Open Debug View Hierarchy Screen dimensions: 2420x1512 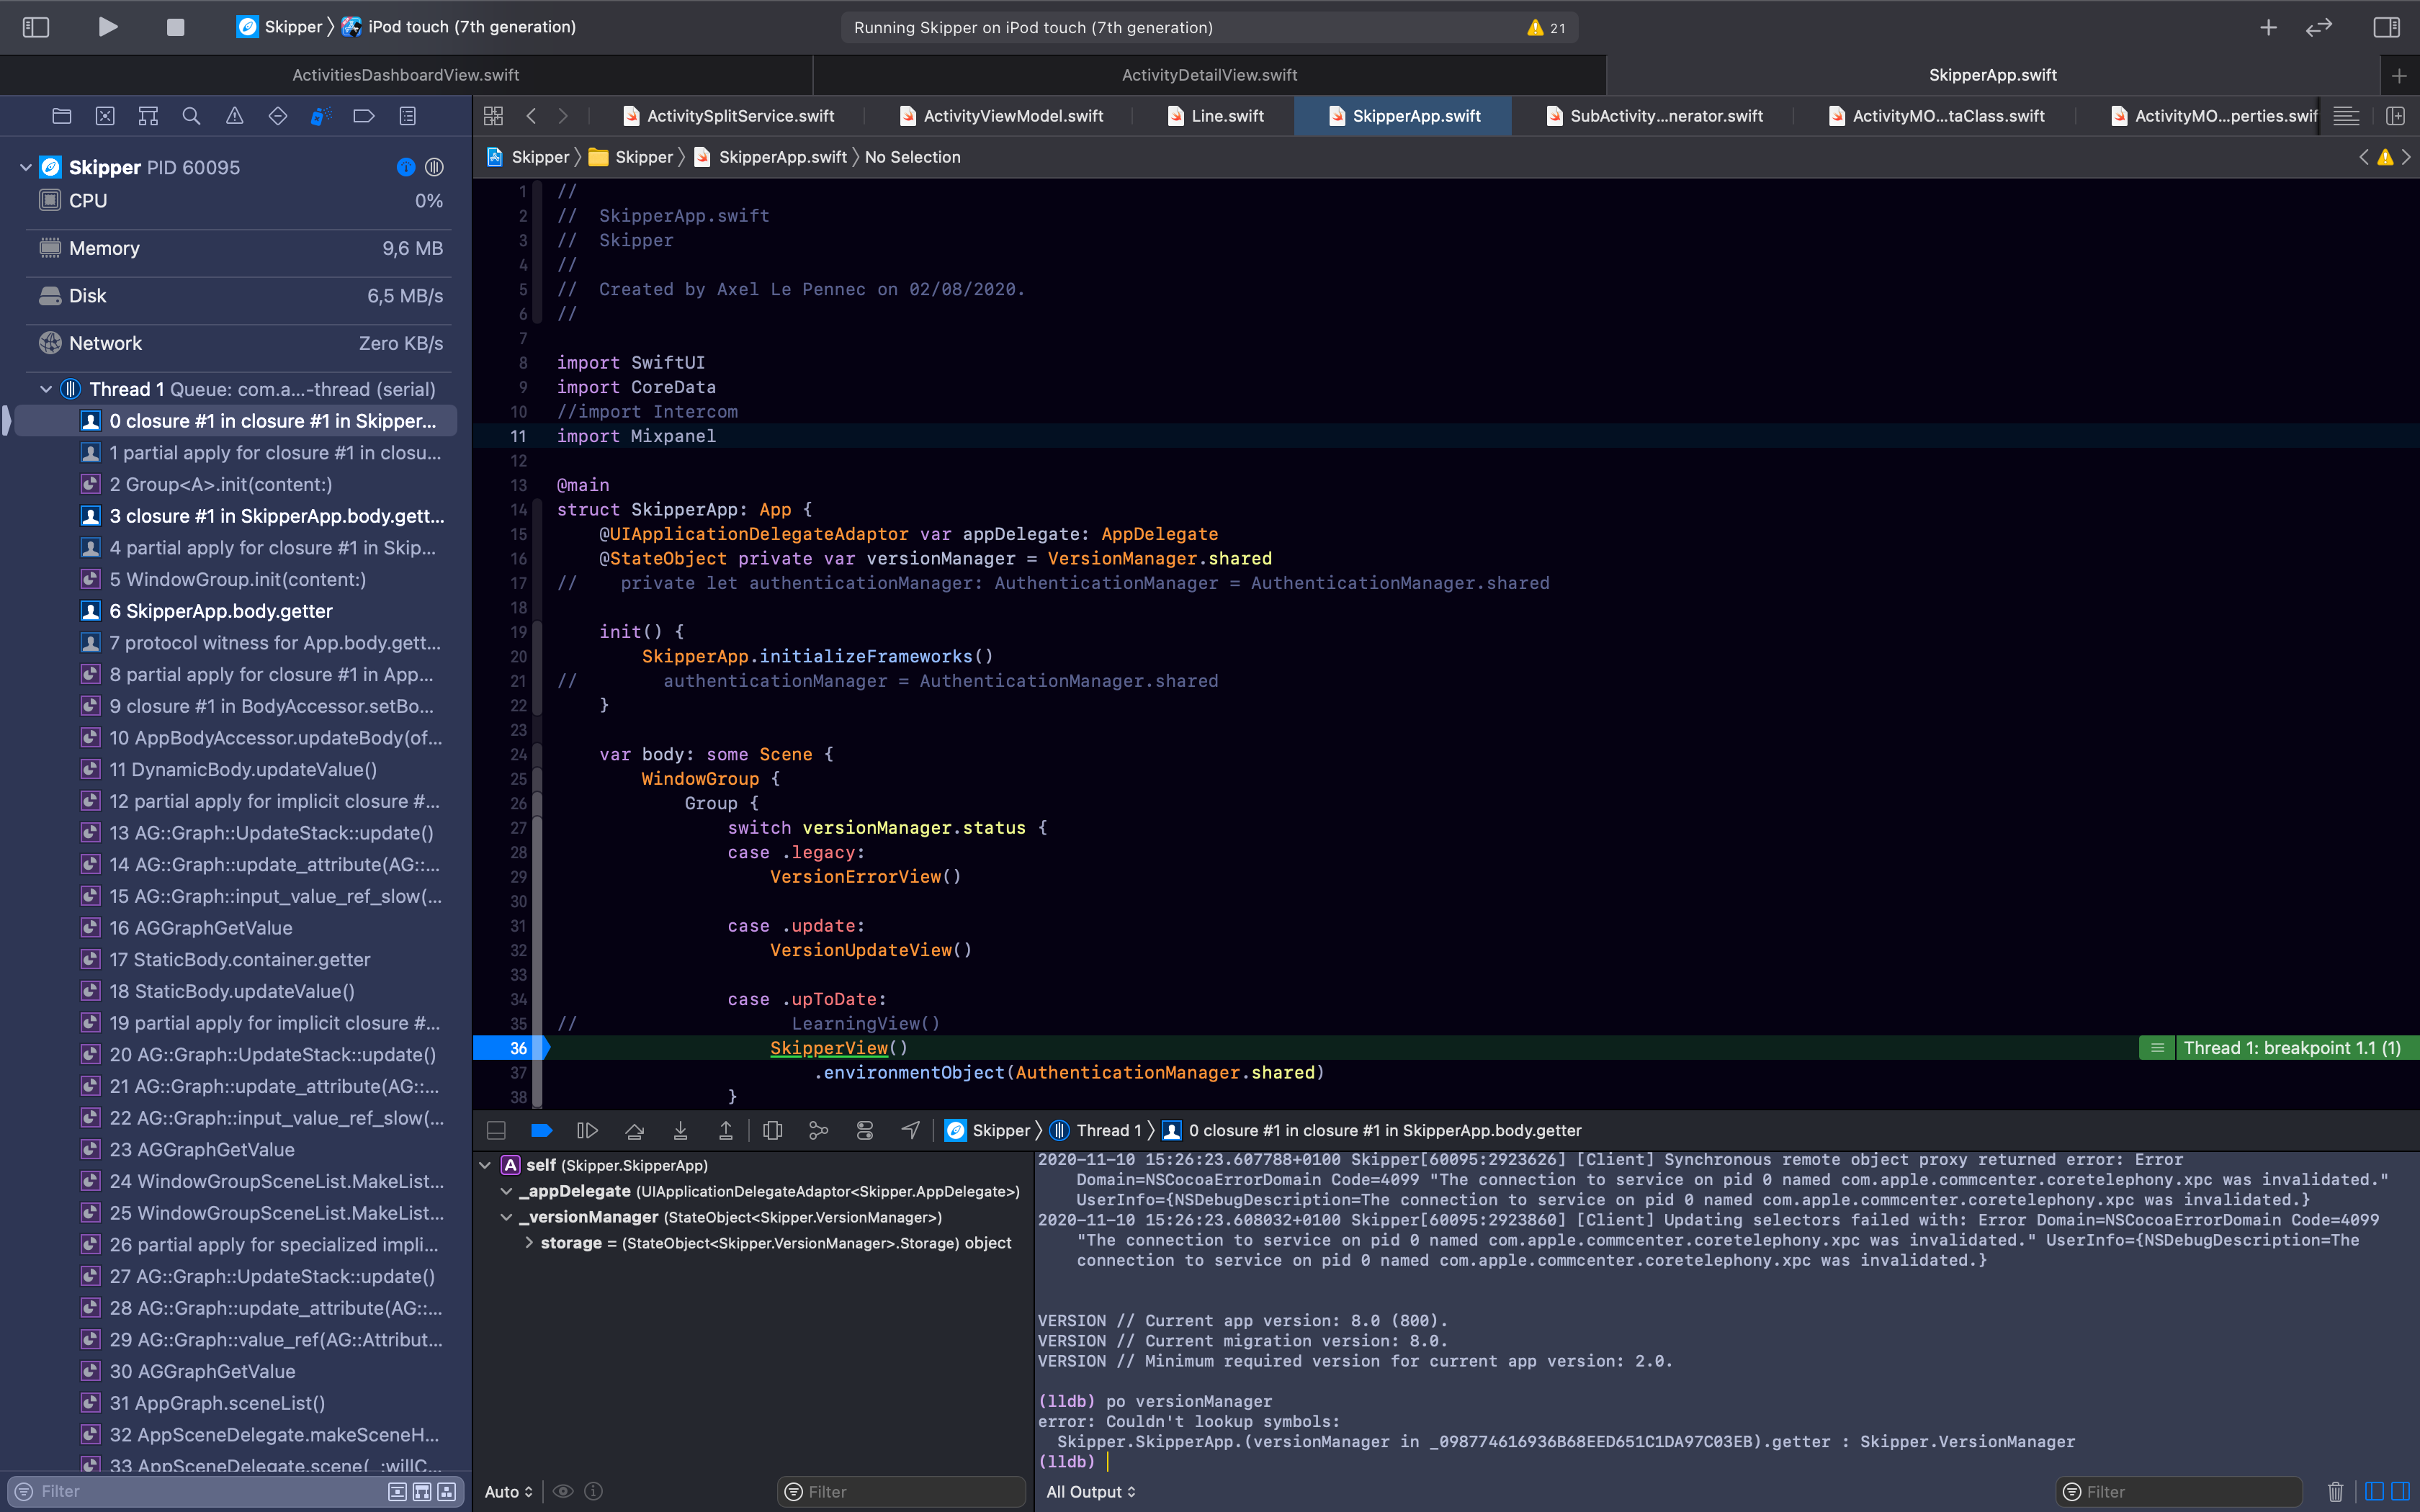point(772,1130)
